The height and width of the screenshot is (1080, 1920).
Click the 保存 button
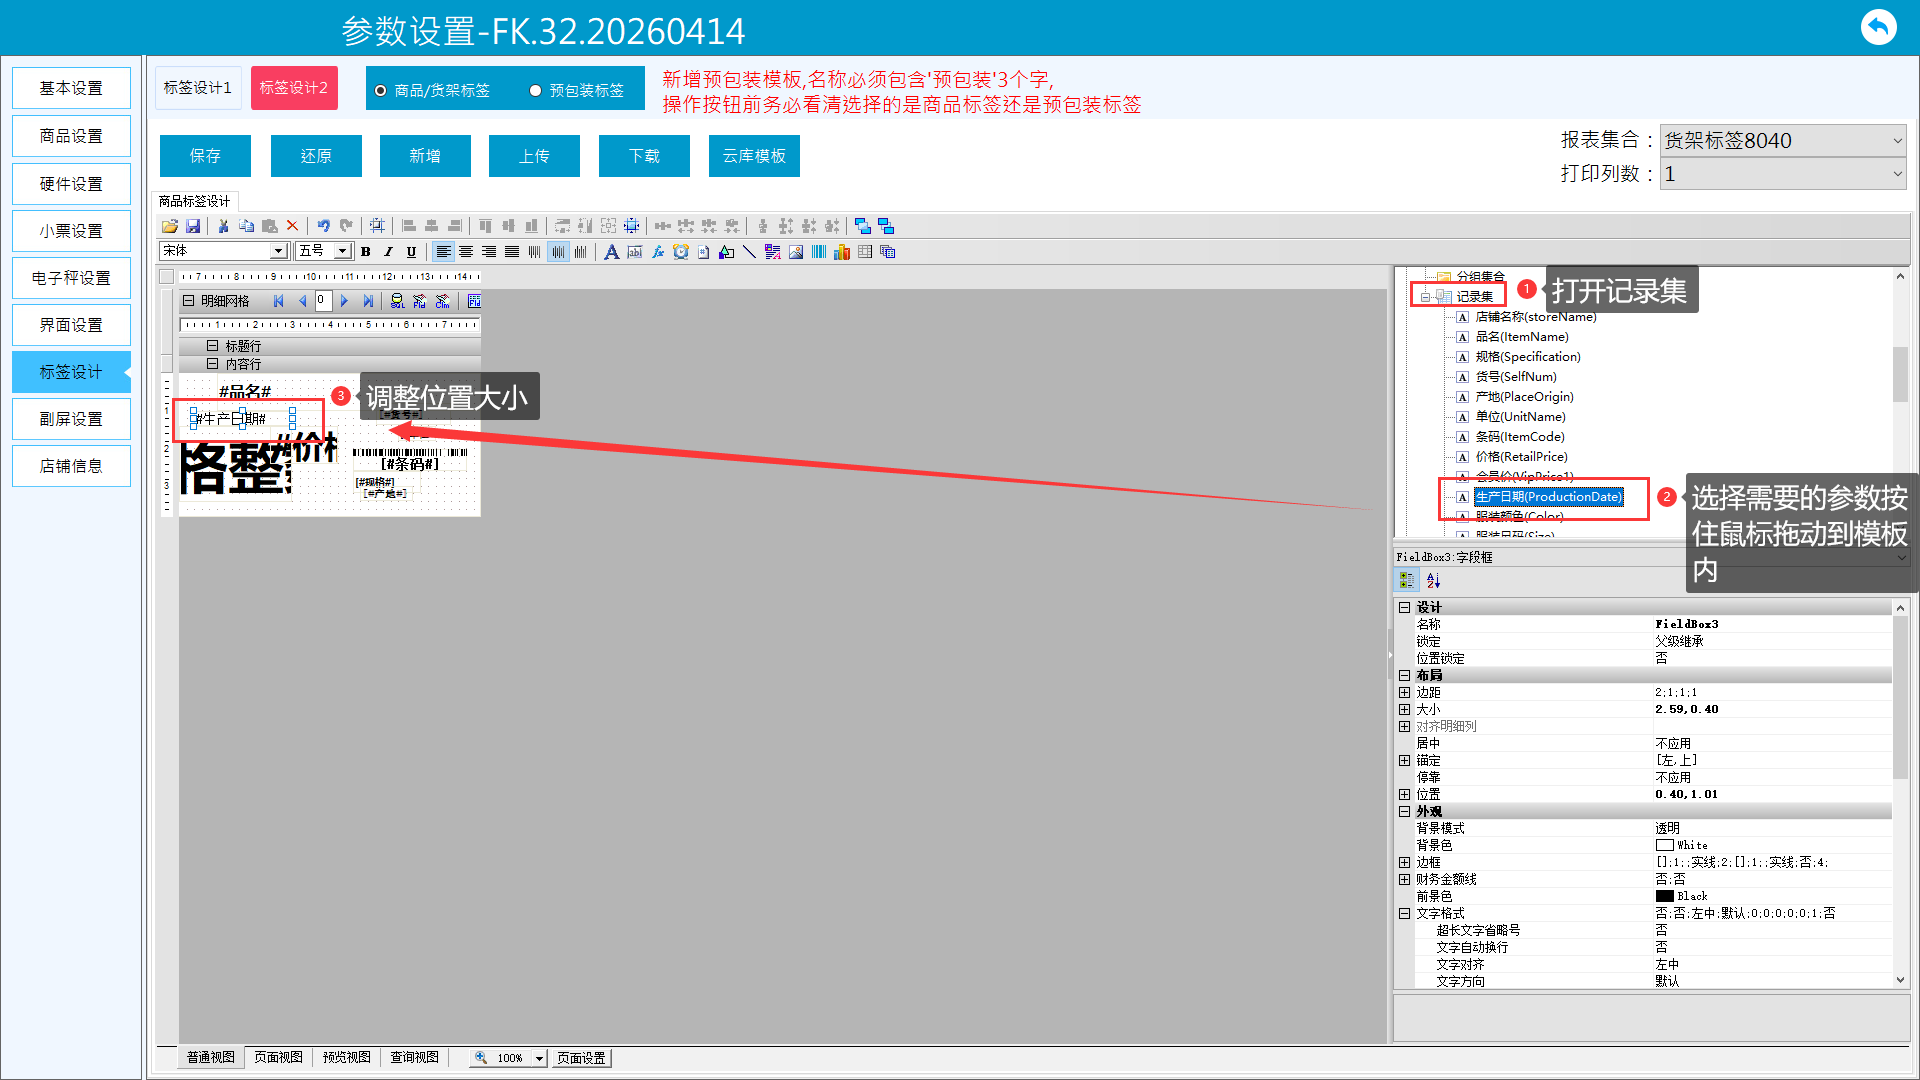pyautogui.click(x=205, y=156)
